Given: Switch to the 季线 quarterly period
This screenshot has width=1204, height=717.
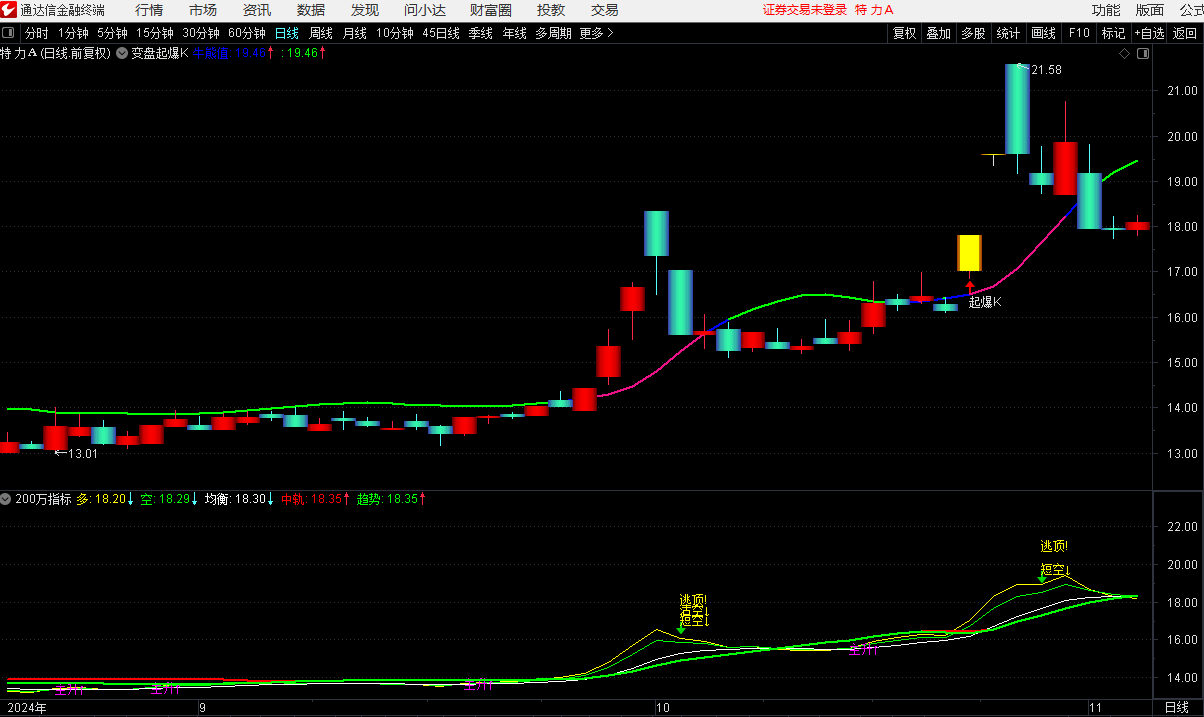Looking at the screenshot, I should [x=481, y=33].
